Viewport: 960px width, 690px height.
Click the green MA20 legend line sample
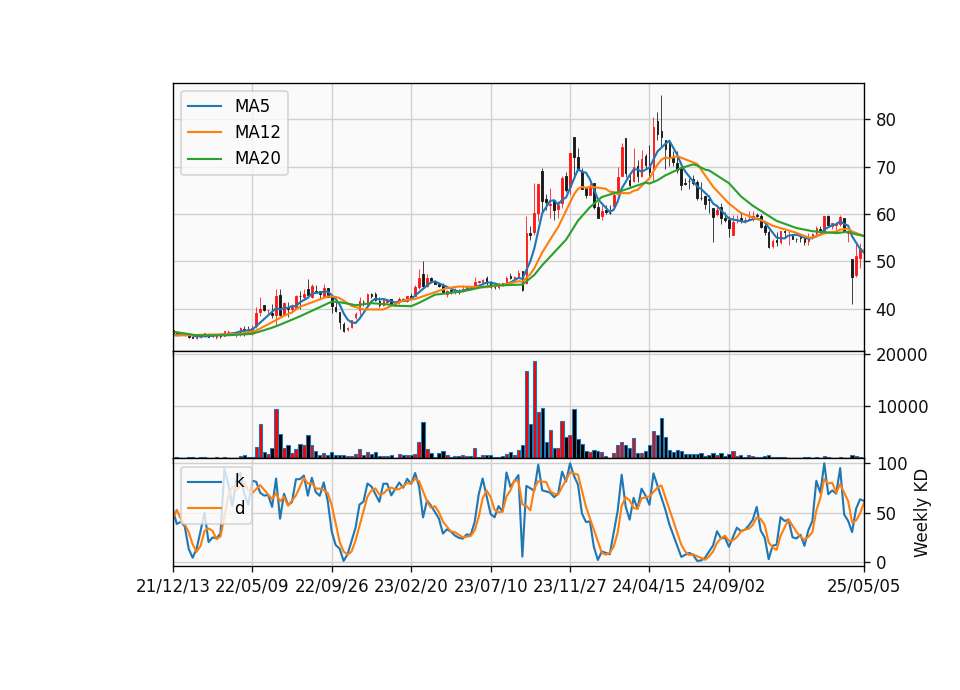pos(204,159)
